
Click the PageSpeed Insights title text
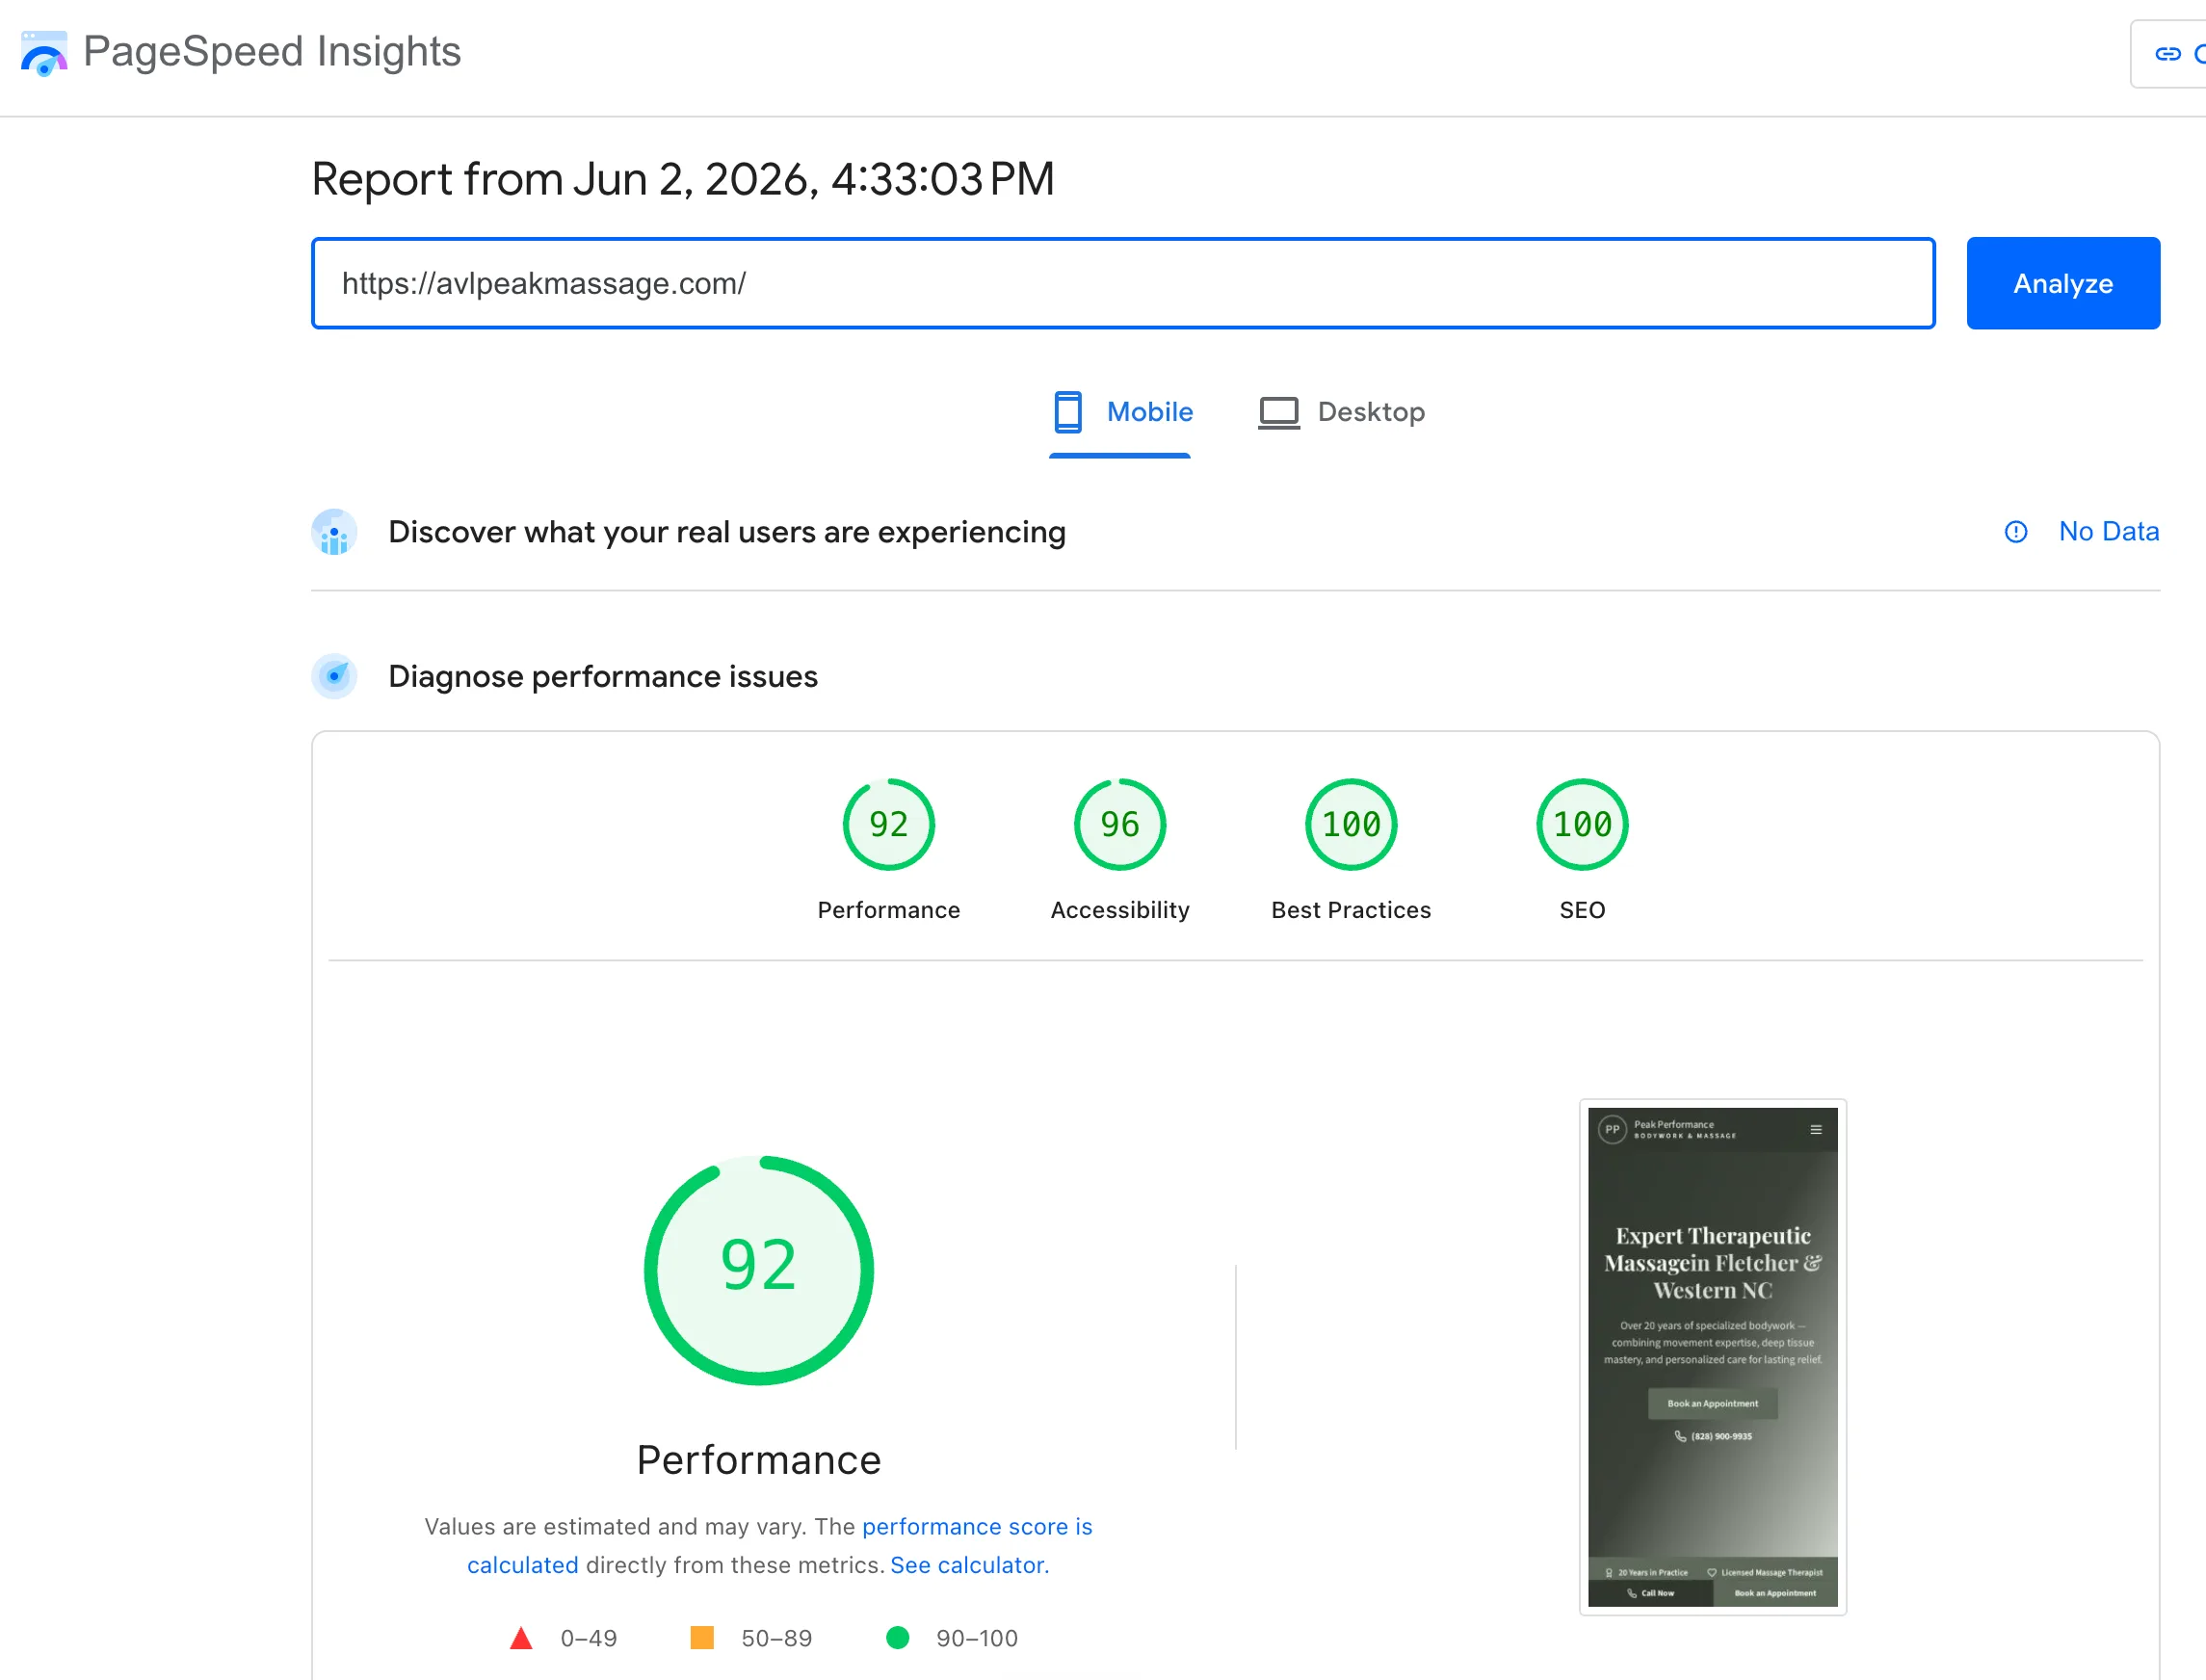click(272, 51)
